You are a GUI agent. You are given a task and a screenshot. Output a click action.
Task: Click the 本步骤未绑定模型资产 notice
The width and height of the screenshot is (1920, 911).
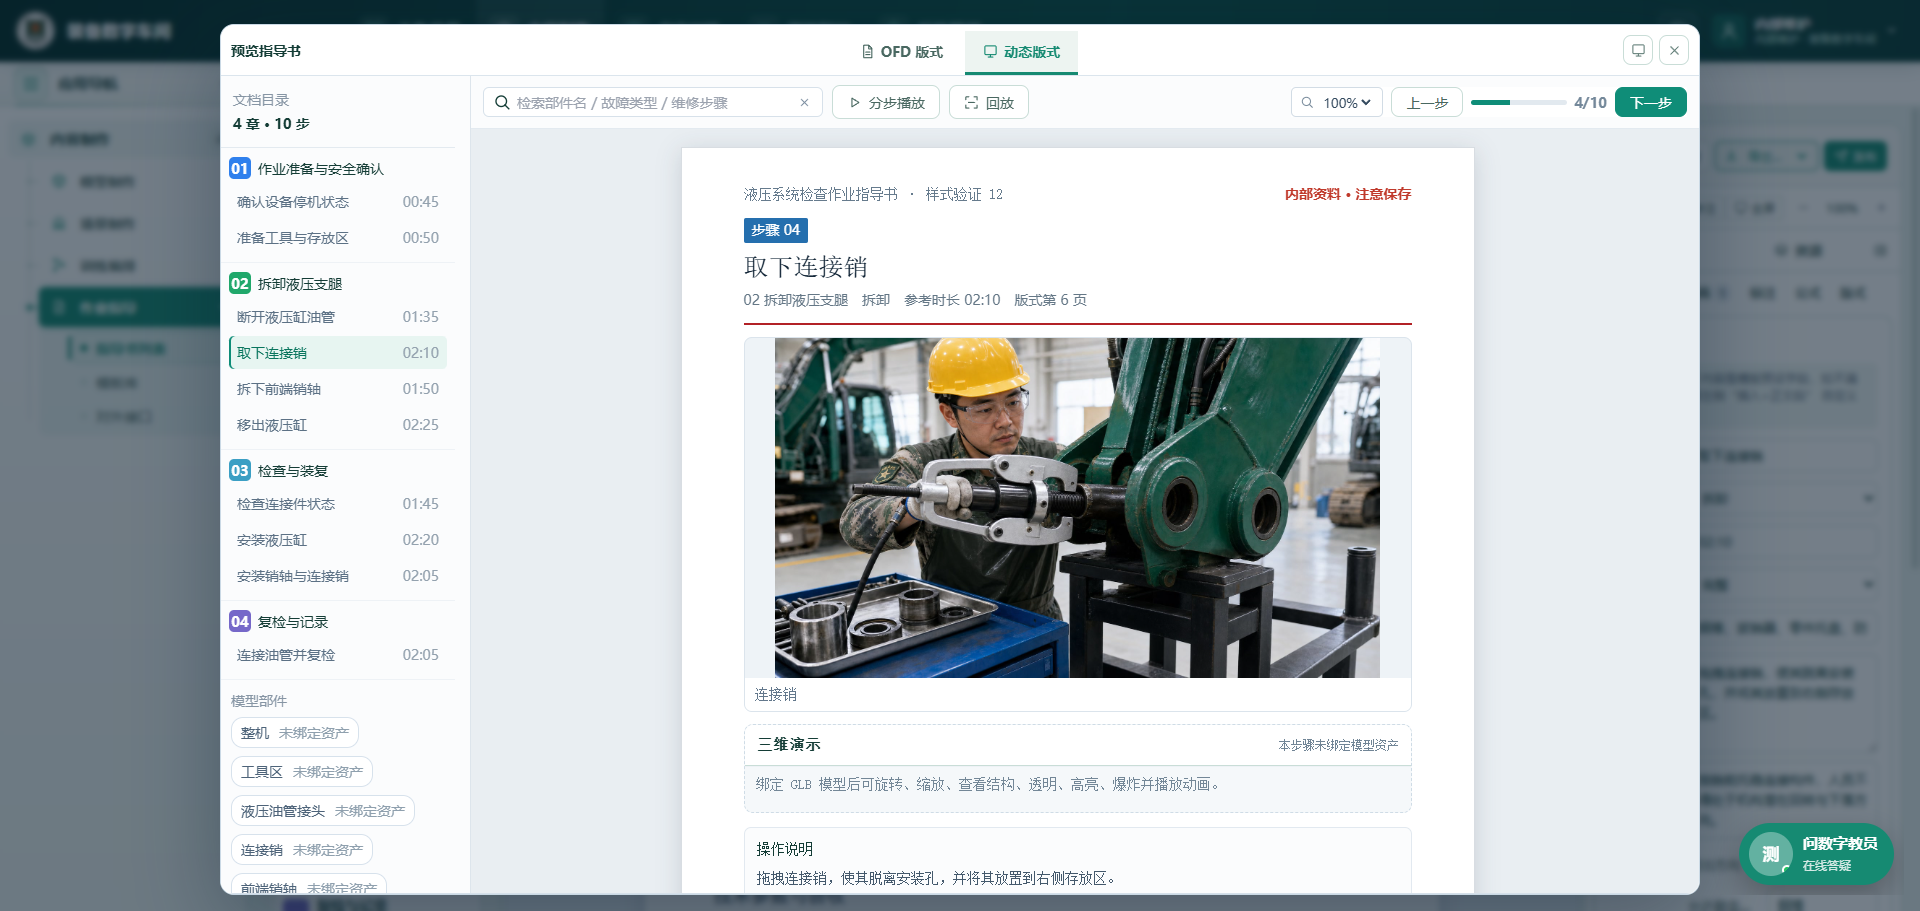1338,745
